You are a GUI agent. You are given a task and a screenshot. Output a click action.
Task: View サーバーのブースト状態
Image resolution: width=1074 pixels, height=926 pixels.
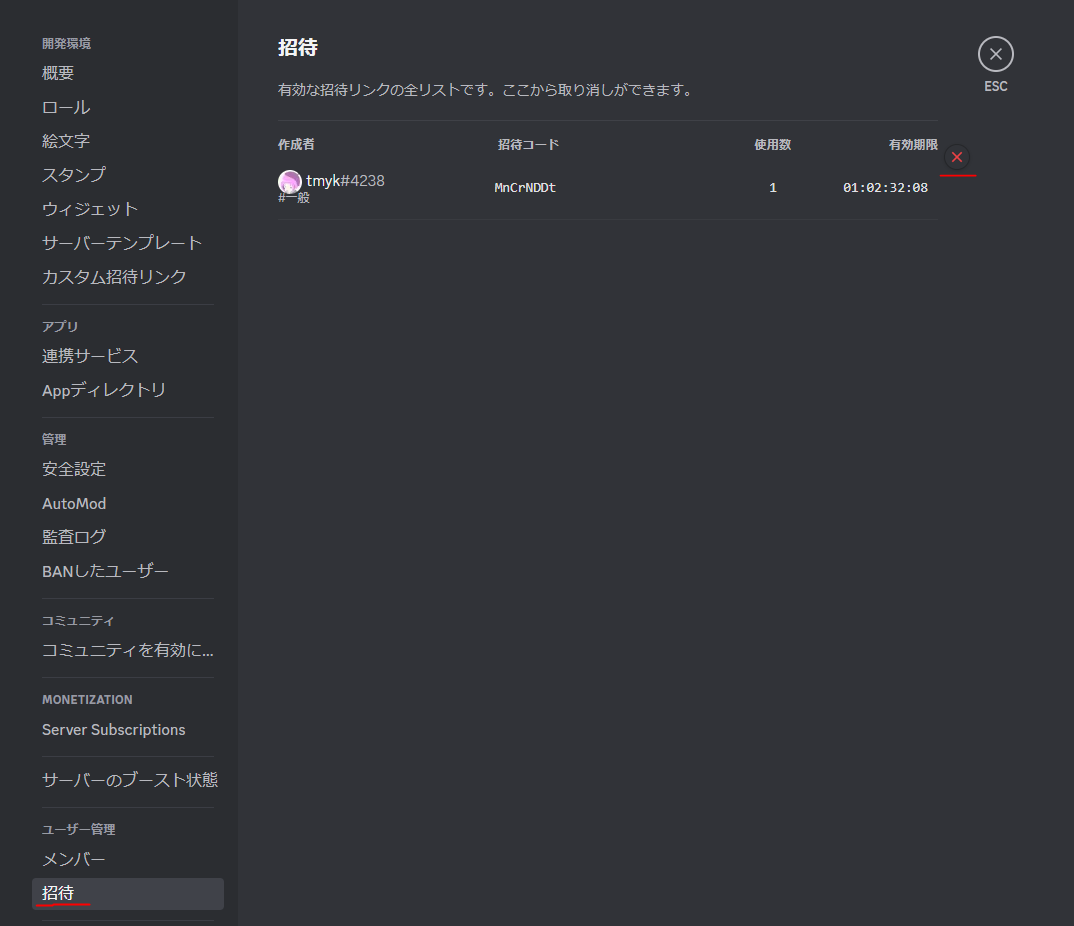pos(127,780)
